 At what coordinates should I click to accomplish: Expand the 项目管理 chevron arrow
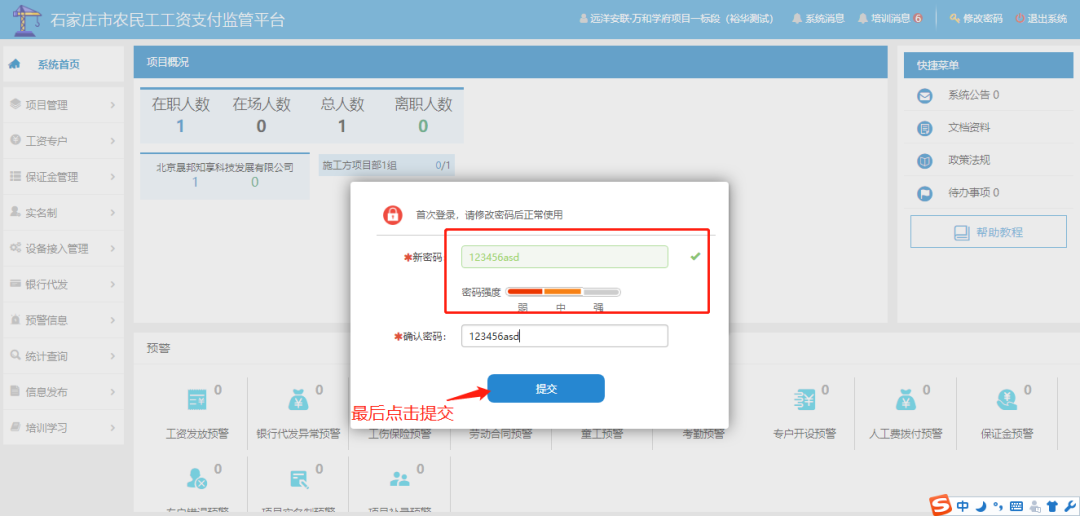coord(112,105)
